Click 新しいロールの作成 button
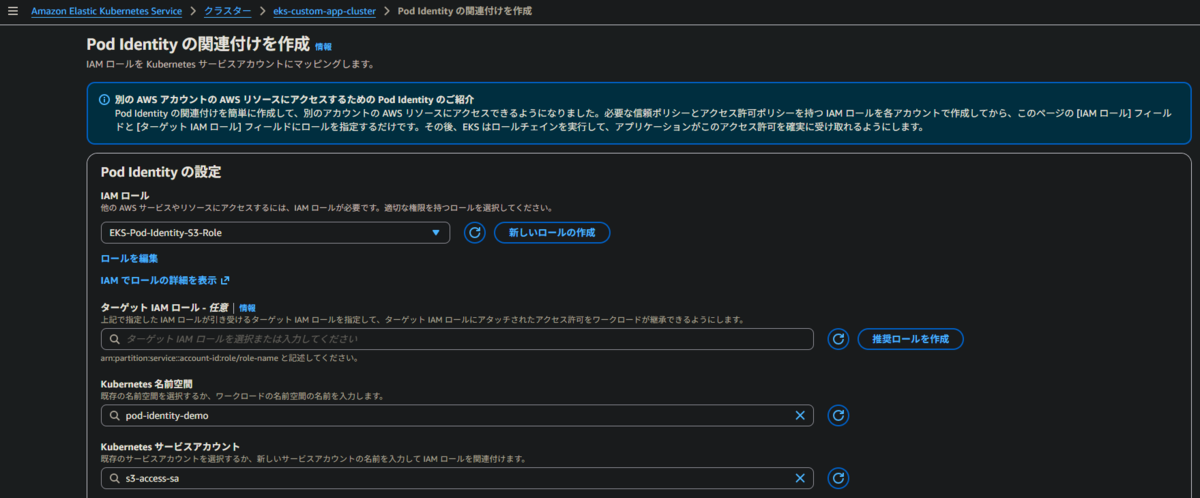The height and width of the screenshot is (498, 1200). pyautogui.click(x=552, y=232)
